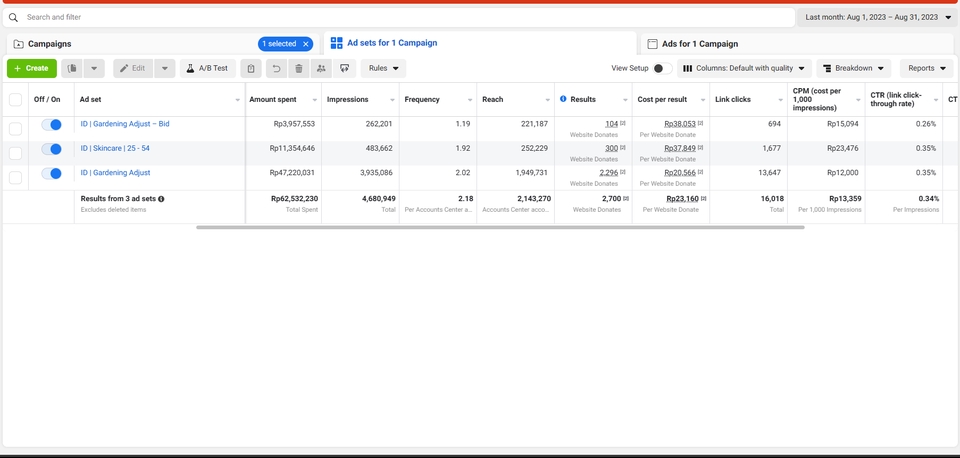Screen dimensions: 960x458
Task: Open Ad set column sort arrow
Action: tap(238, 100)
